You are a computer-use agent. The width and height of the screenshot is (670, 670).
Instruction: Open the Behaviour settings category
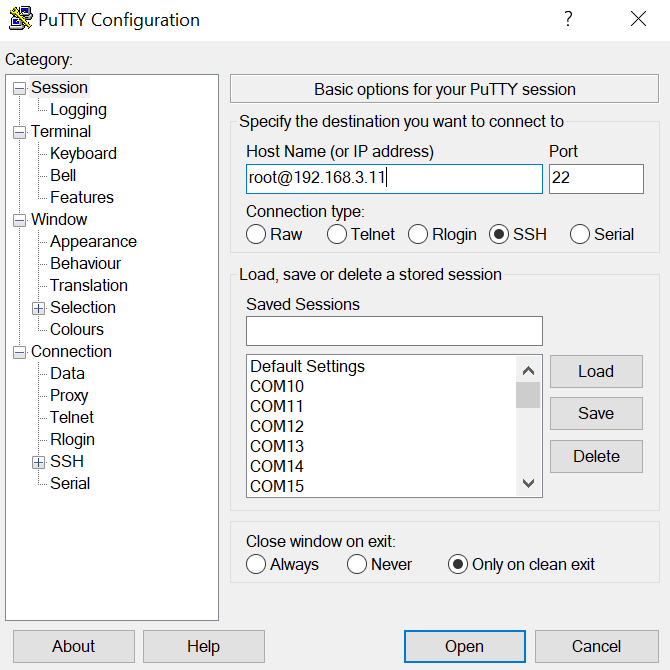coord(85,263)
